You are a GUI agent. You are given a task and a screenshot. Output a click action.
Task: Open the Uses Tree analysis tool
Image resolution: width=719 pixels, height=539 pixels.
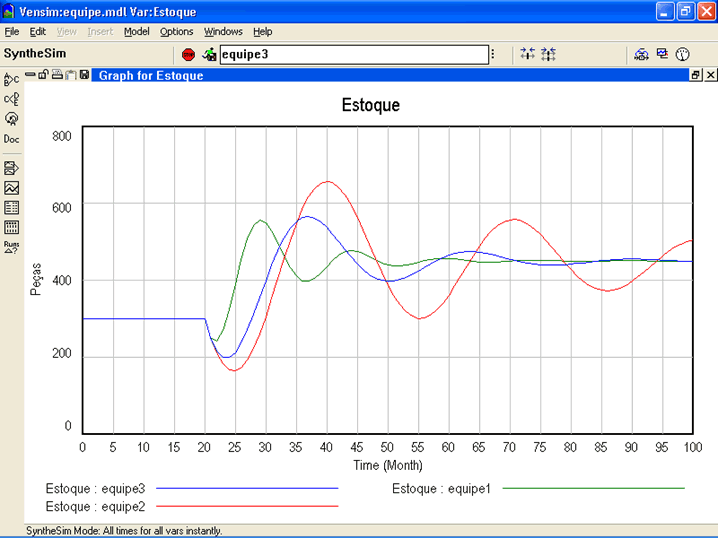12,99
